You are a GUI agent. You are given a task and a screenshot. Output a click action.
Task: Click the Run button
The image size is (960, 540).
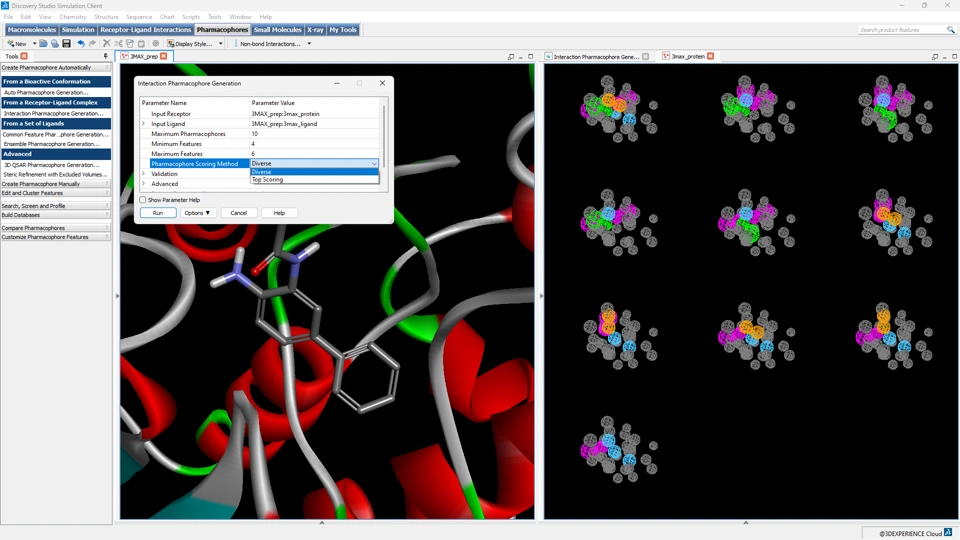point(158,212)
